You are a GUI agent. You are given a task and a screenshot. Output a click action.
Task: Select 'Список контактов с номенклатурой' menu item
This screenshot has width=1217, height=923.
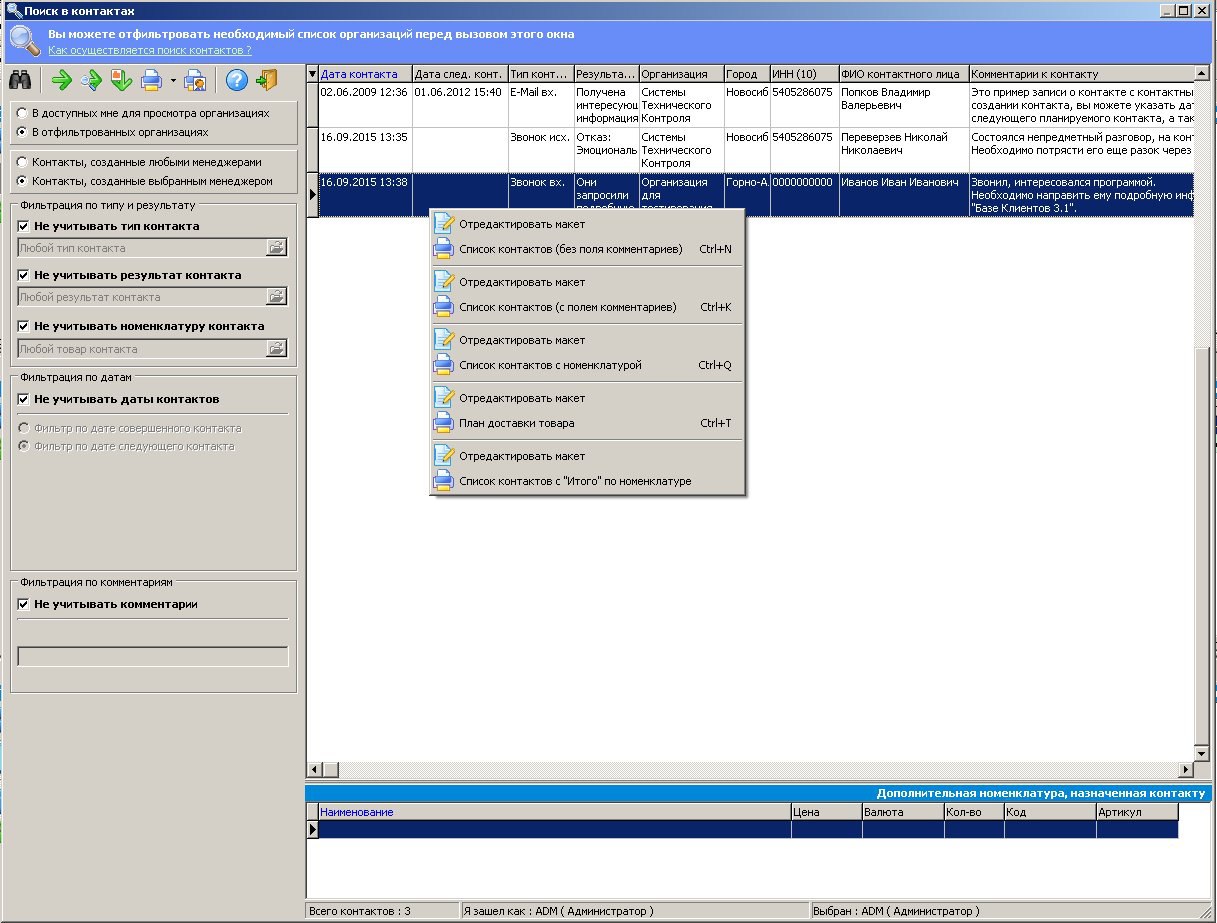pyautogui.click(x=550, y=366)
